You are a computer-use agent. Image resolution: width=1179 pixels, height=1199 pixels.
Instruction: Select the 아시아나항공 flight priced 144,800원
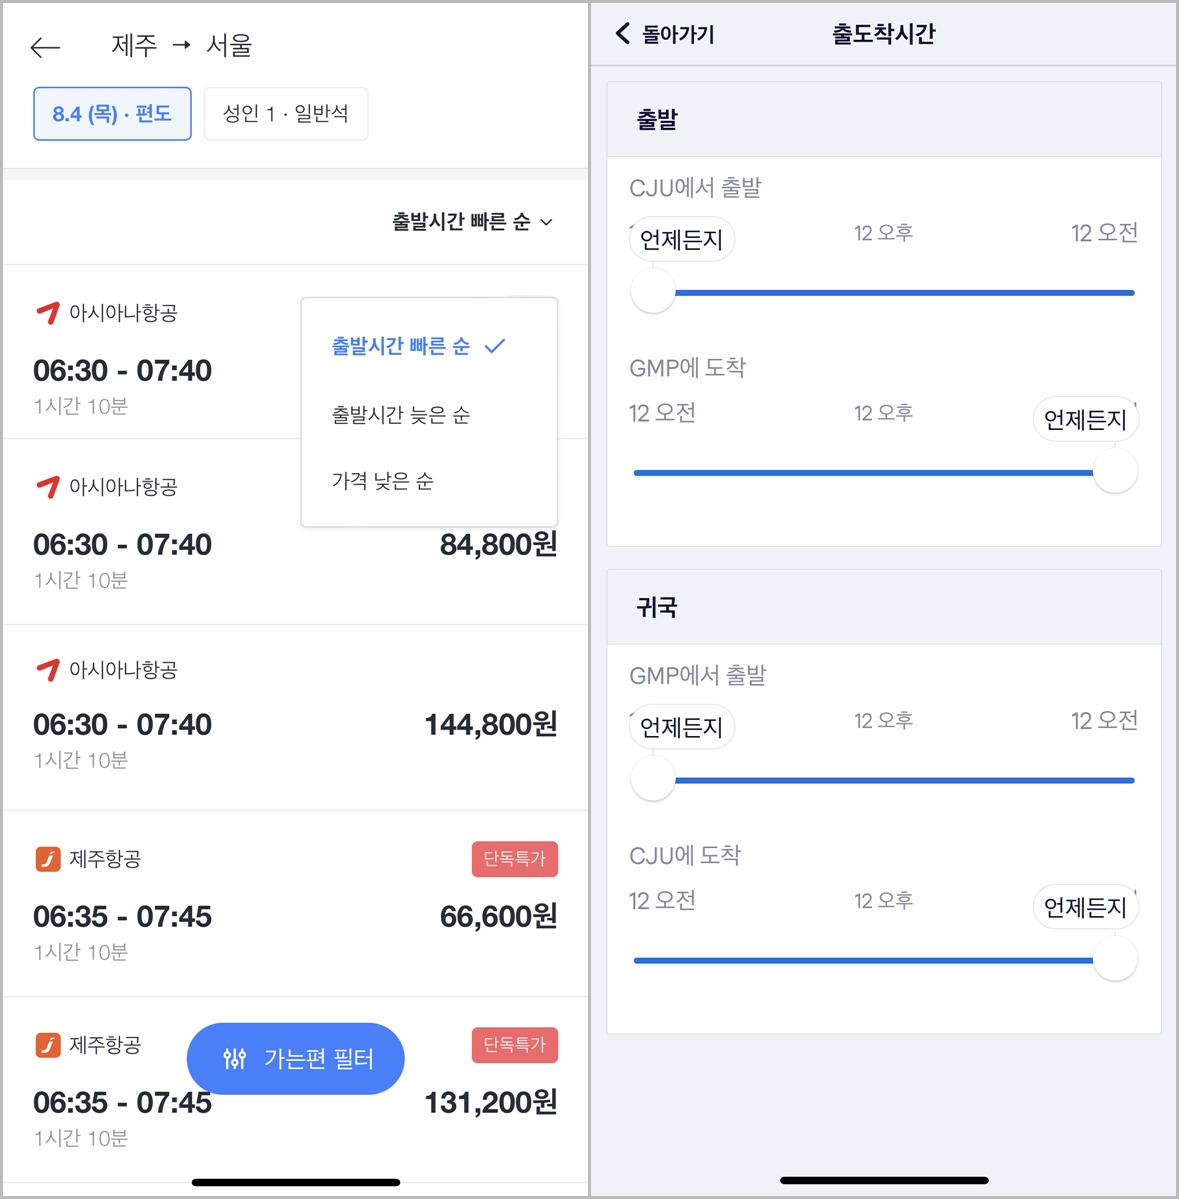tap(296, 717)
